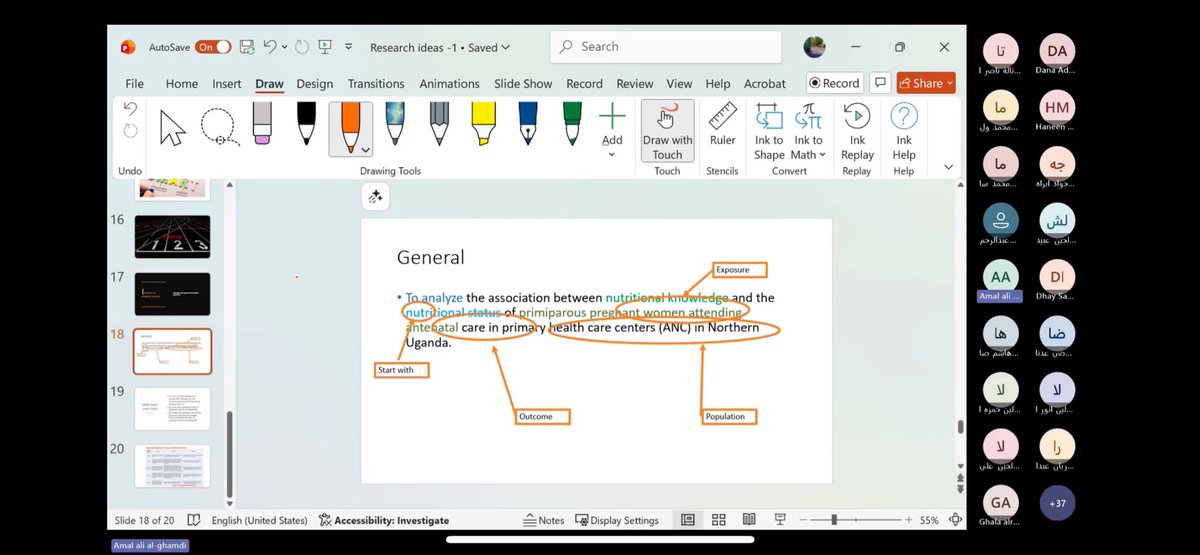Click Ink to Shape
The image size is (1200, 555).
[769, 131]
